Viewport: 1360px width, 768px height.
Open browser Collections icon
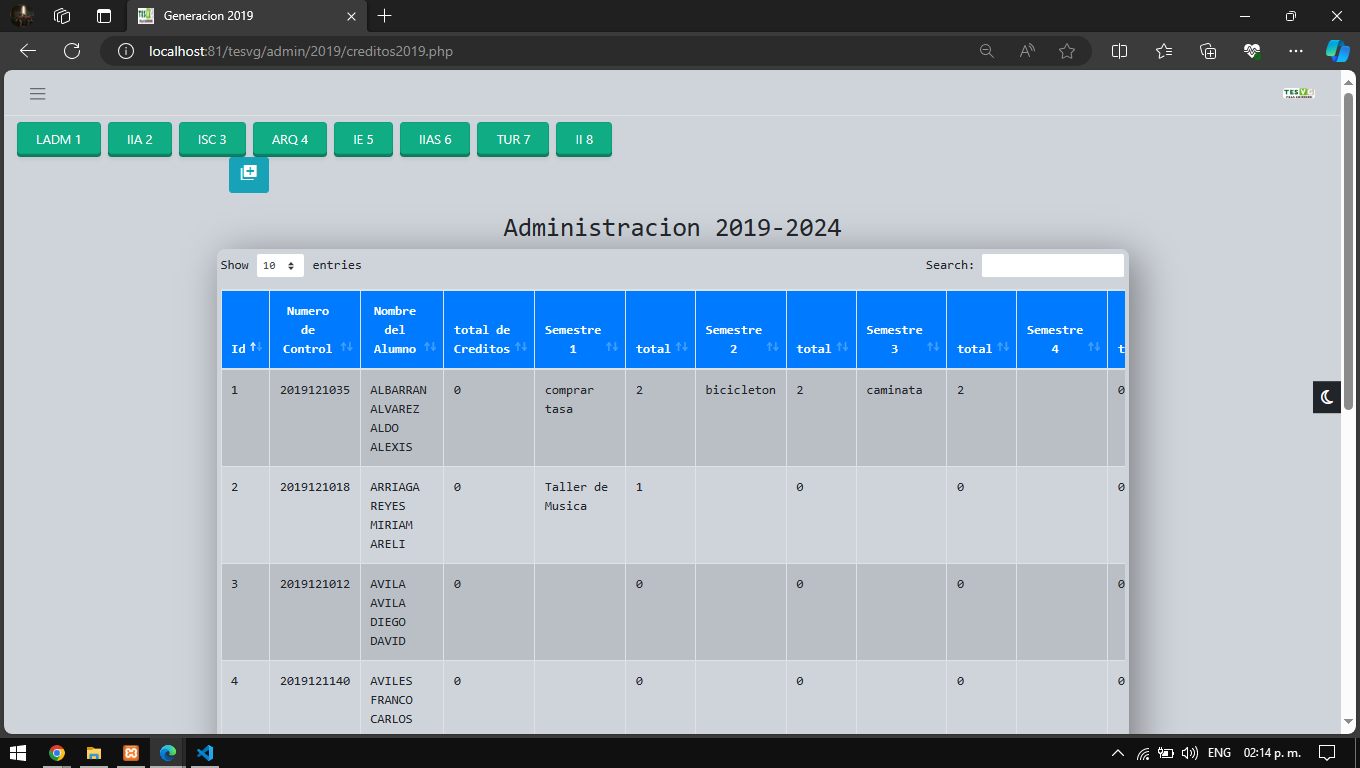coord(1208,51)
